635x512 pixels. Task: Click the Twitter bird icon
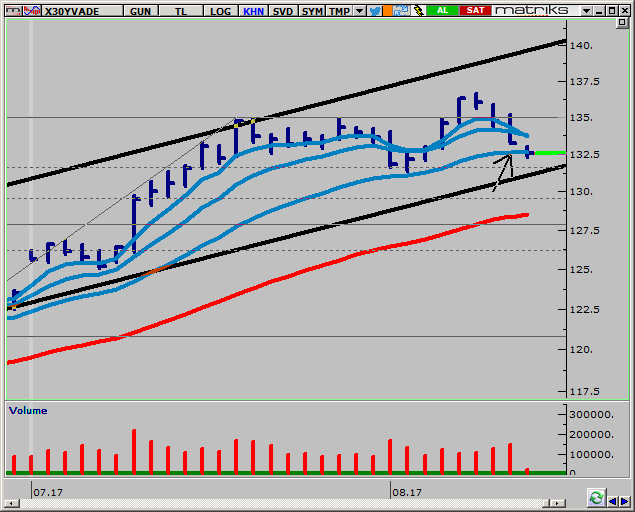375,11
